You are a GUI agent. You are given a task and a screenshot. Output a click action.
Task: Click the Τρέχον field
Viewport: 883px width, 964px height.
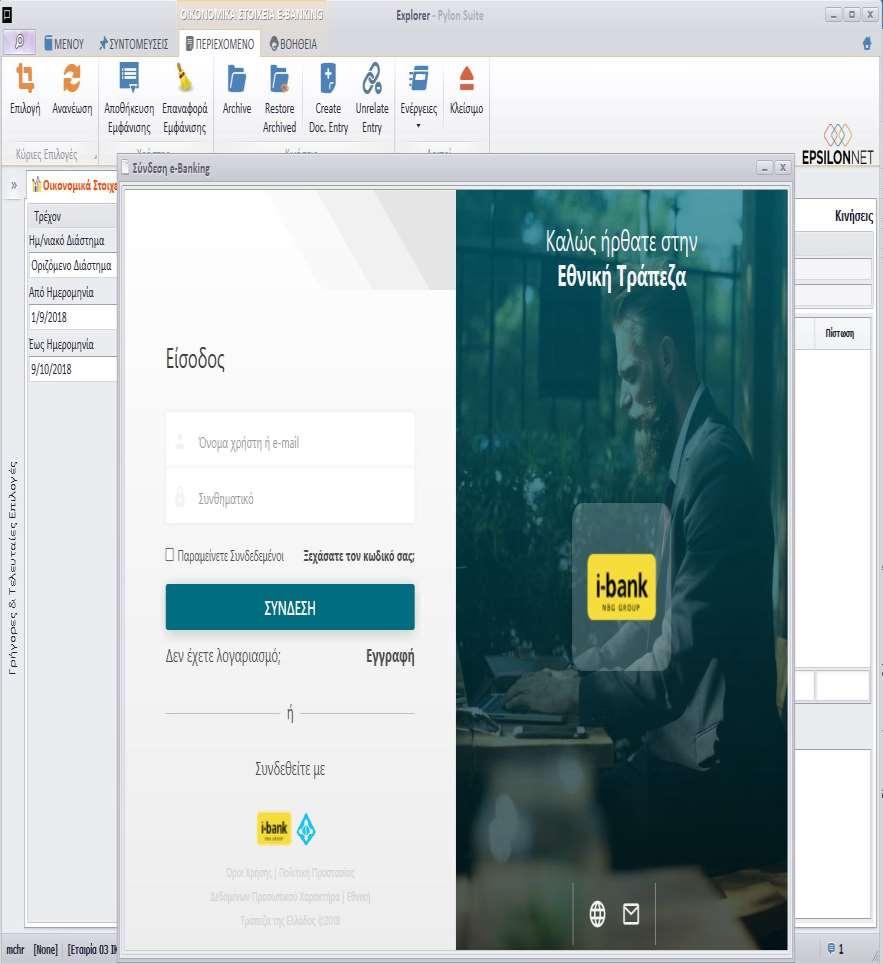click(73, 216)
